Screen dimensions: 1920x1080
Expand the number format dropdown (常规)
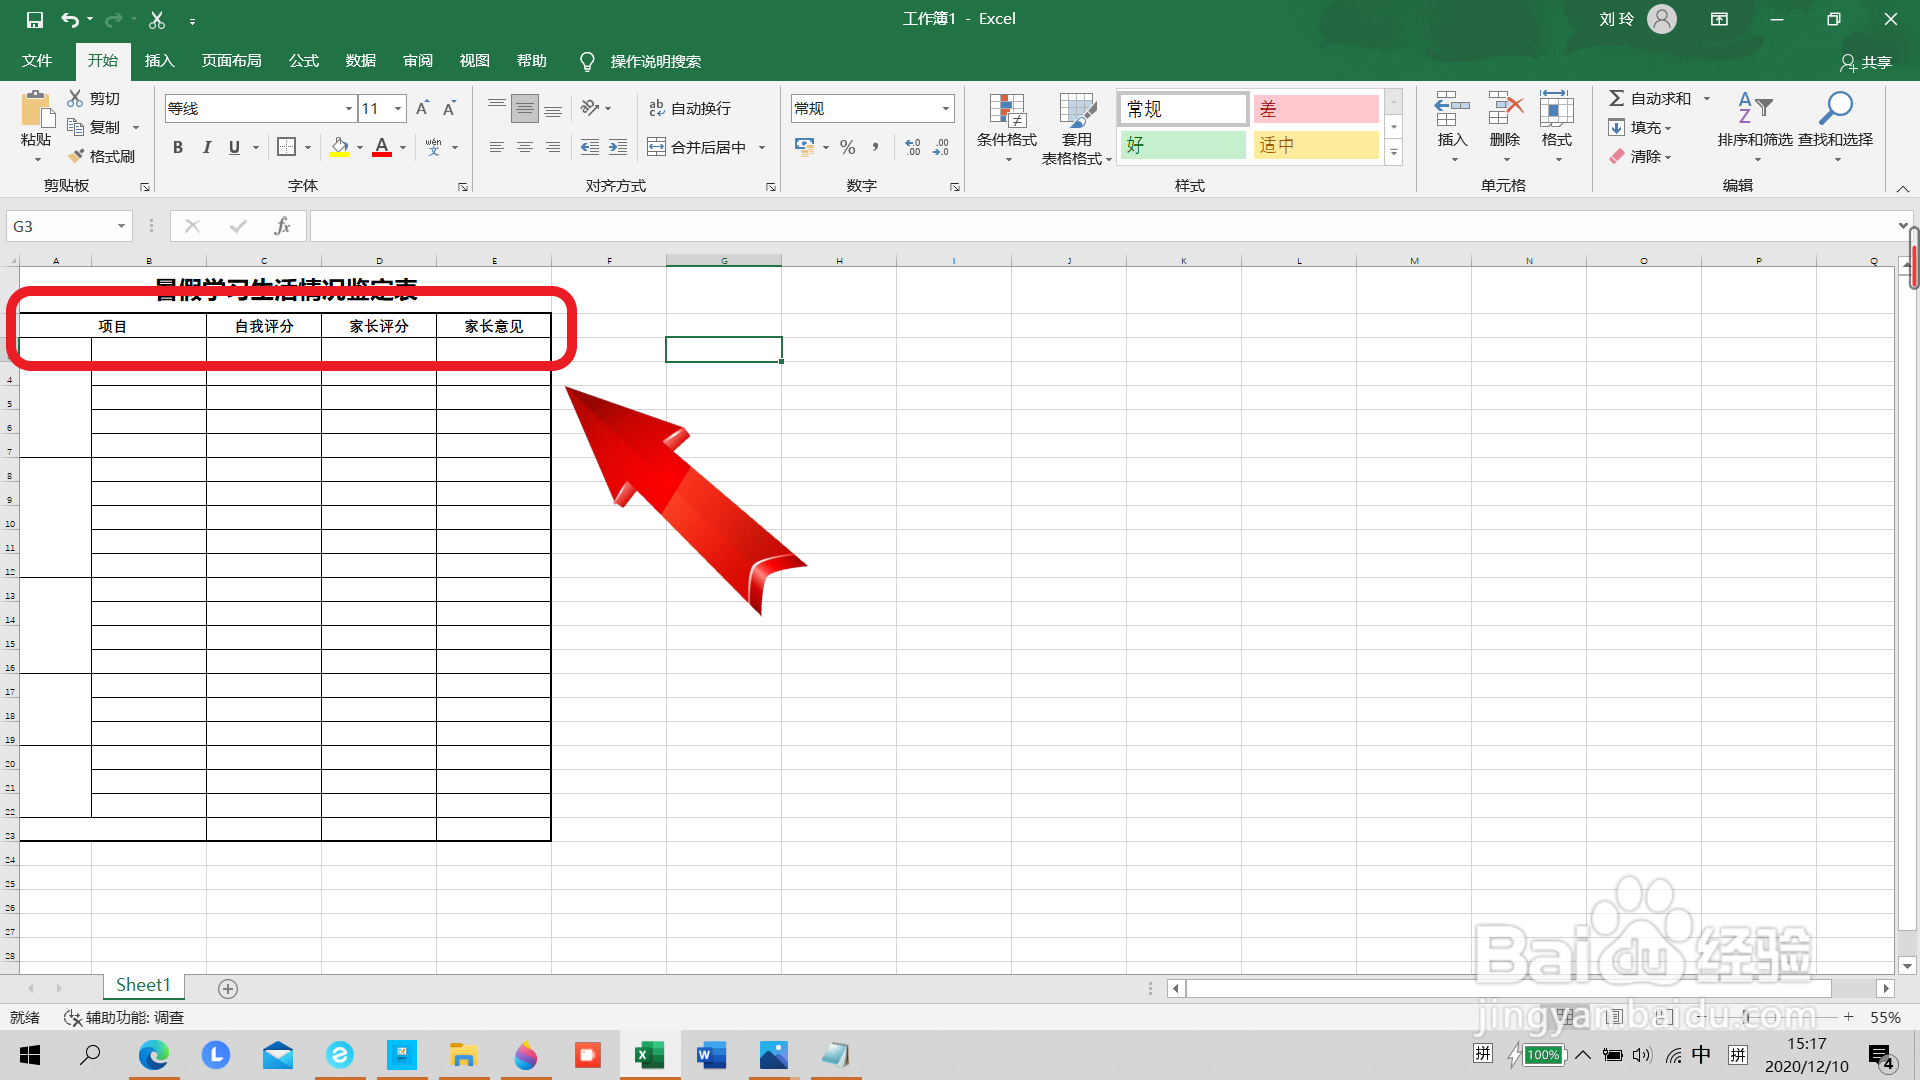click(945, 108)
